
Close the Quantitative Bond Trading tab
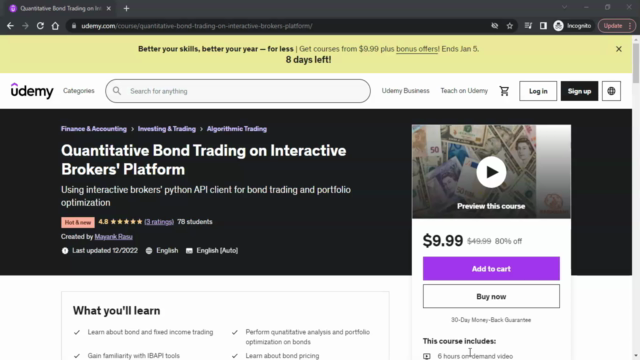click(x=109, y=8)
